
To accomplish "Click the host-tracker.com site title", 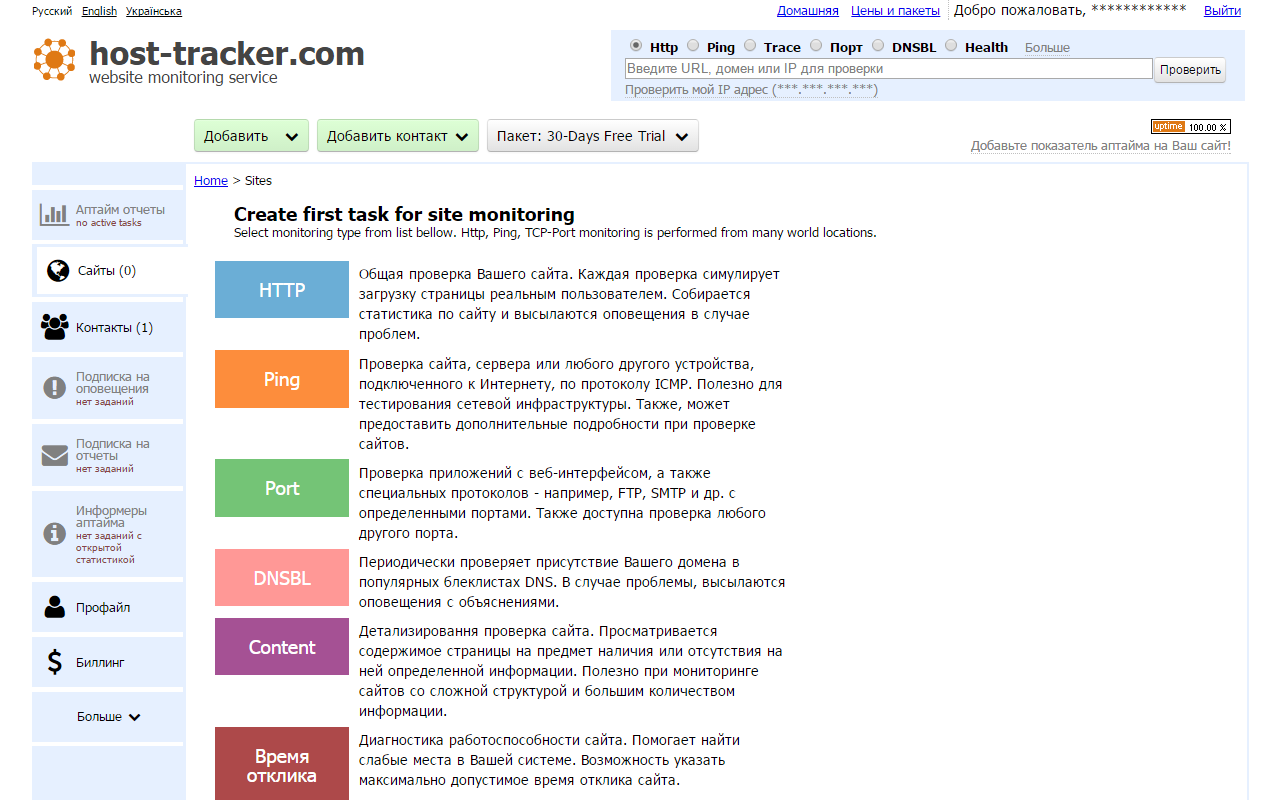I will tap(227, 53).
